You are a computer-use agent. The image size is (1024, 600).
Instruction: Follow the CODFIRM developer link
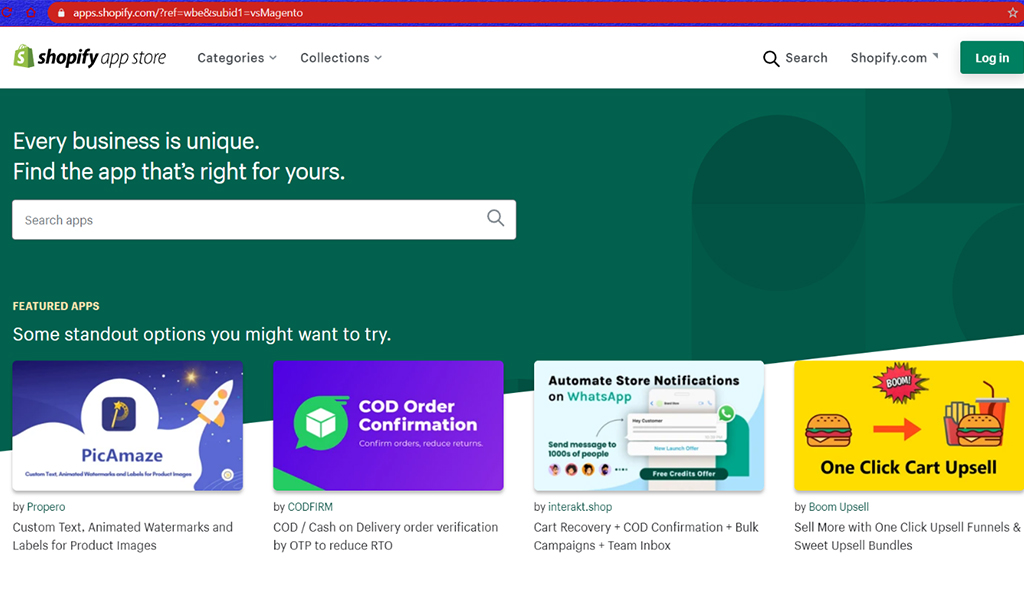310,507
